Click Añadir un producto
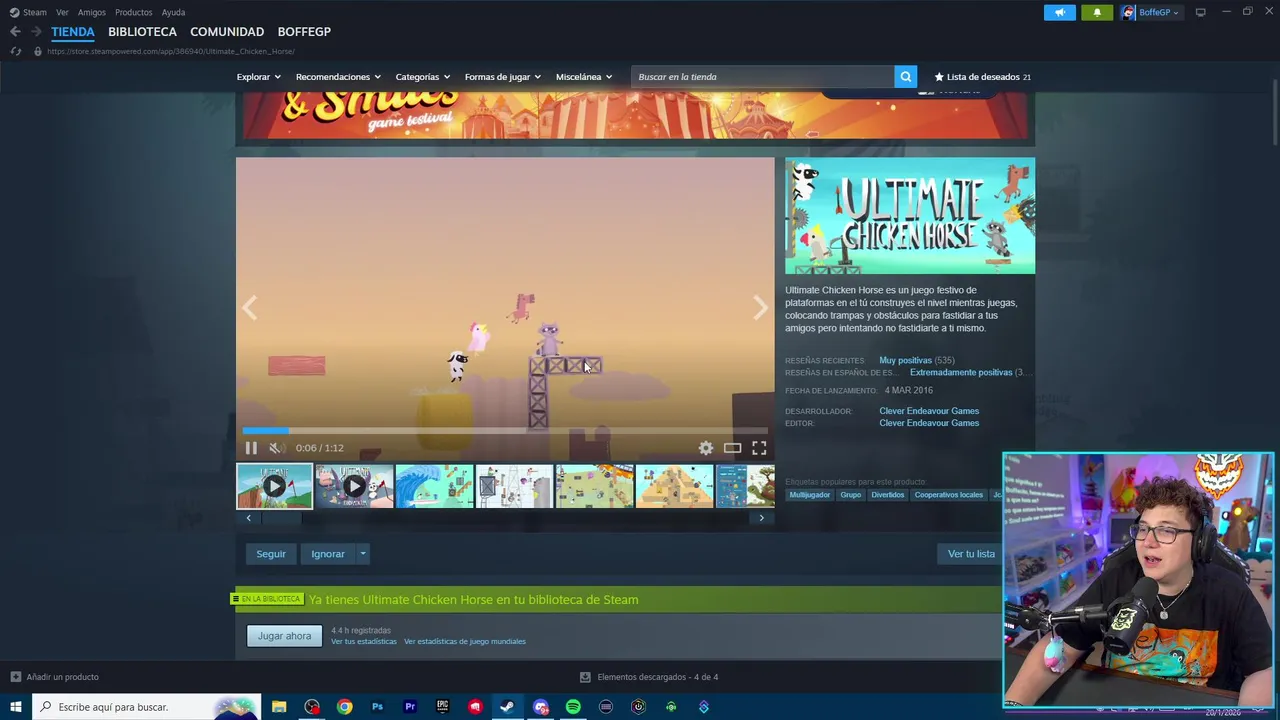This screenshot has height=720, width=1280. [x=55, y=677]
